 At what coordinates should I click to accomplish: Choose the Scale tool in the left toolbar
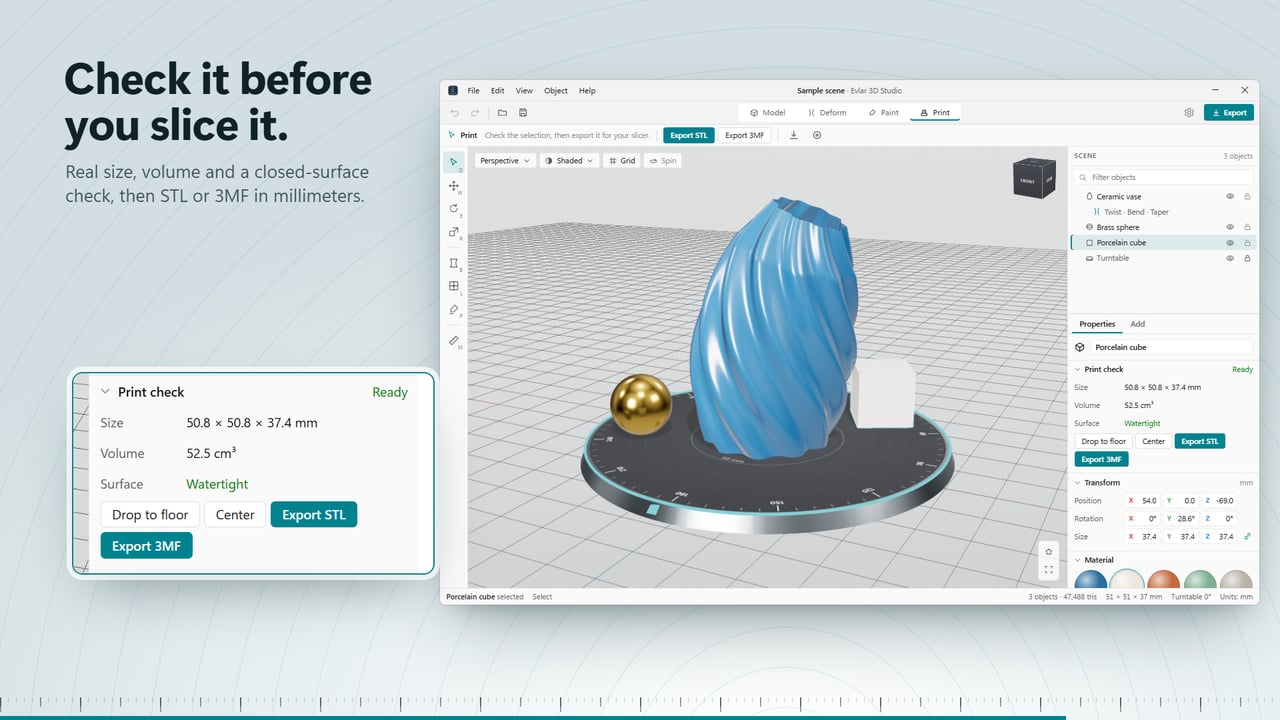[454, 232]
